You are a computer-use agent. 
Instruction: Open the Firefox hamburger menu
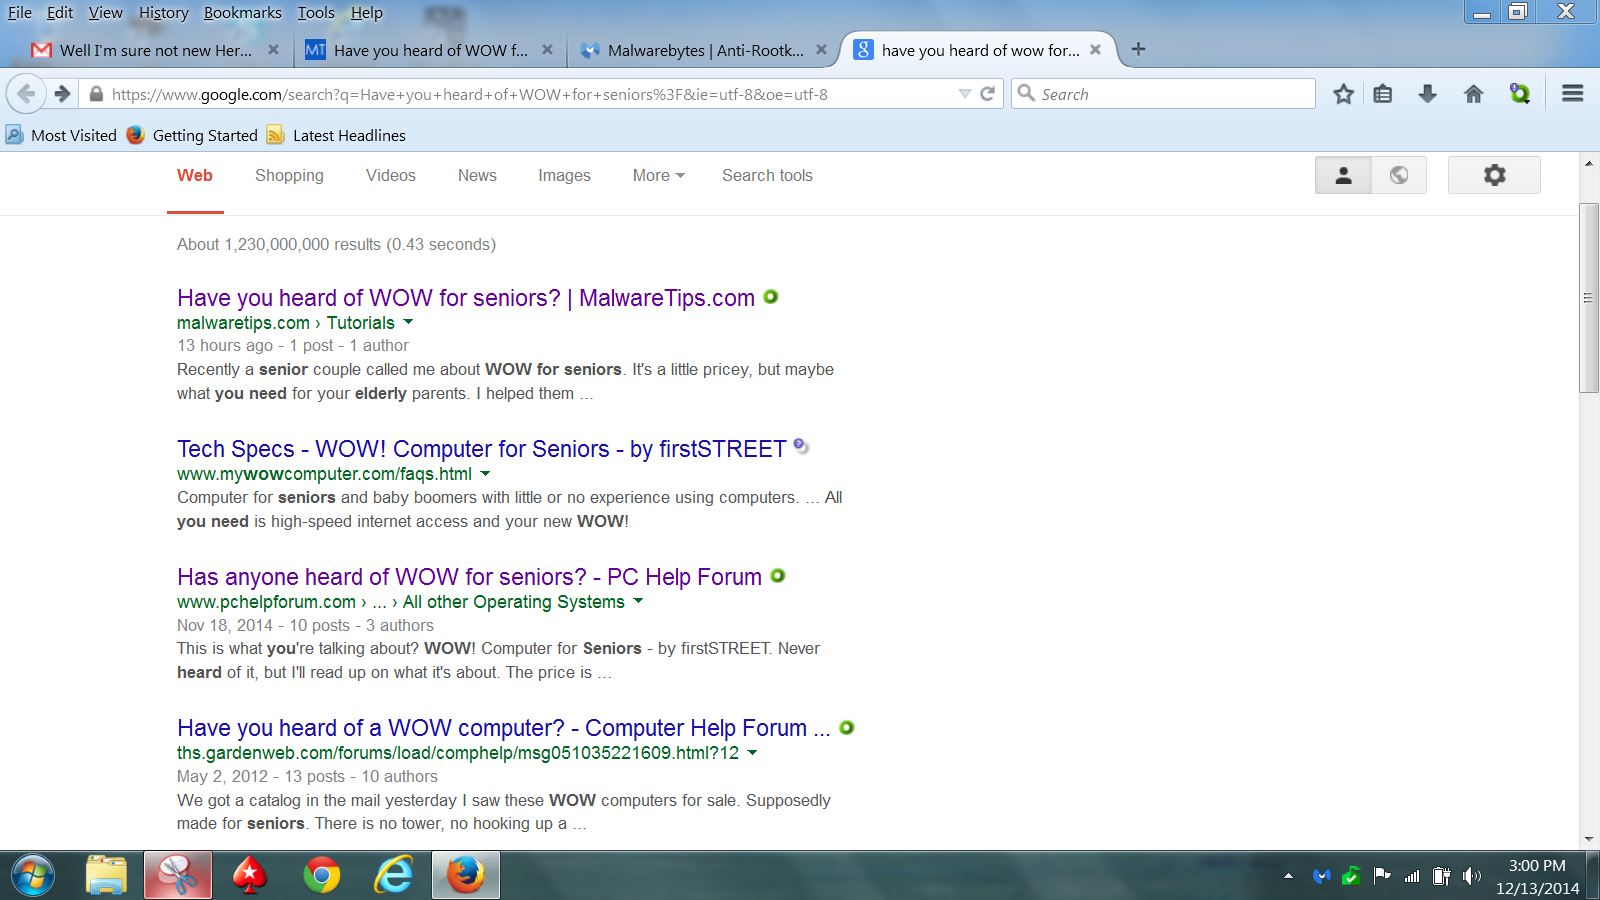pyautogui.click(x=1572, y=94)
